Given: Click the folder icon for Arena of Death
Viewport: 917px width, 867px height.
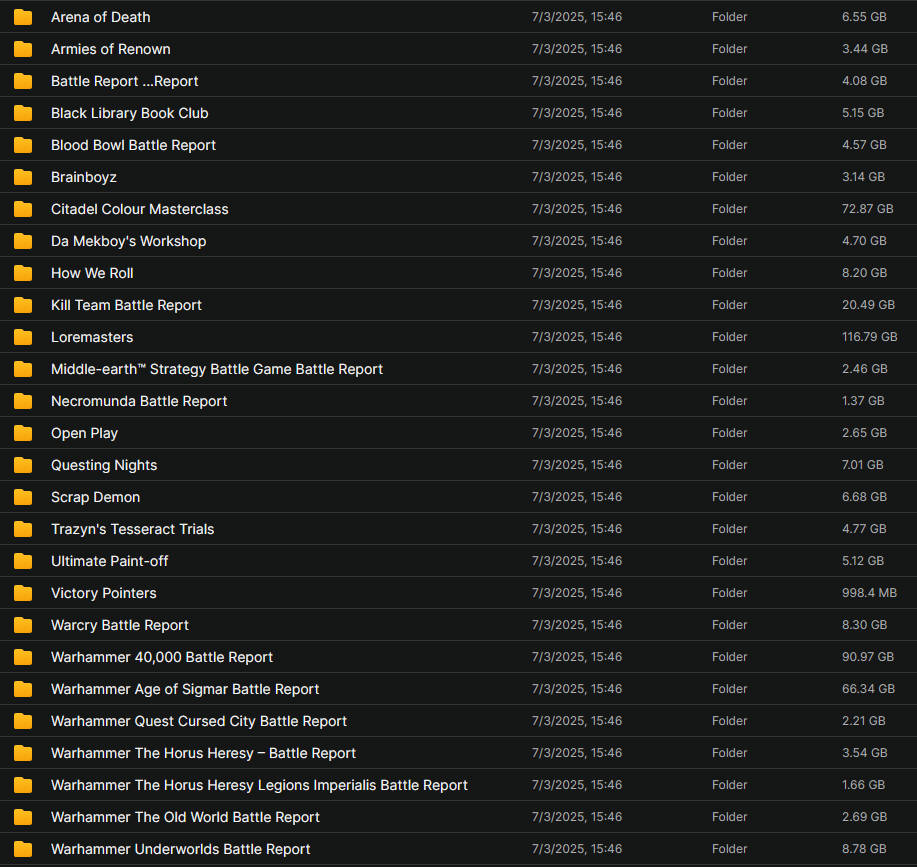Looking at the screenshot, I should tap(23, 17).
